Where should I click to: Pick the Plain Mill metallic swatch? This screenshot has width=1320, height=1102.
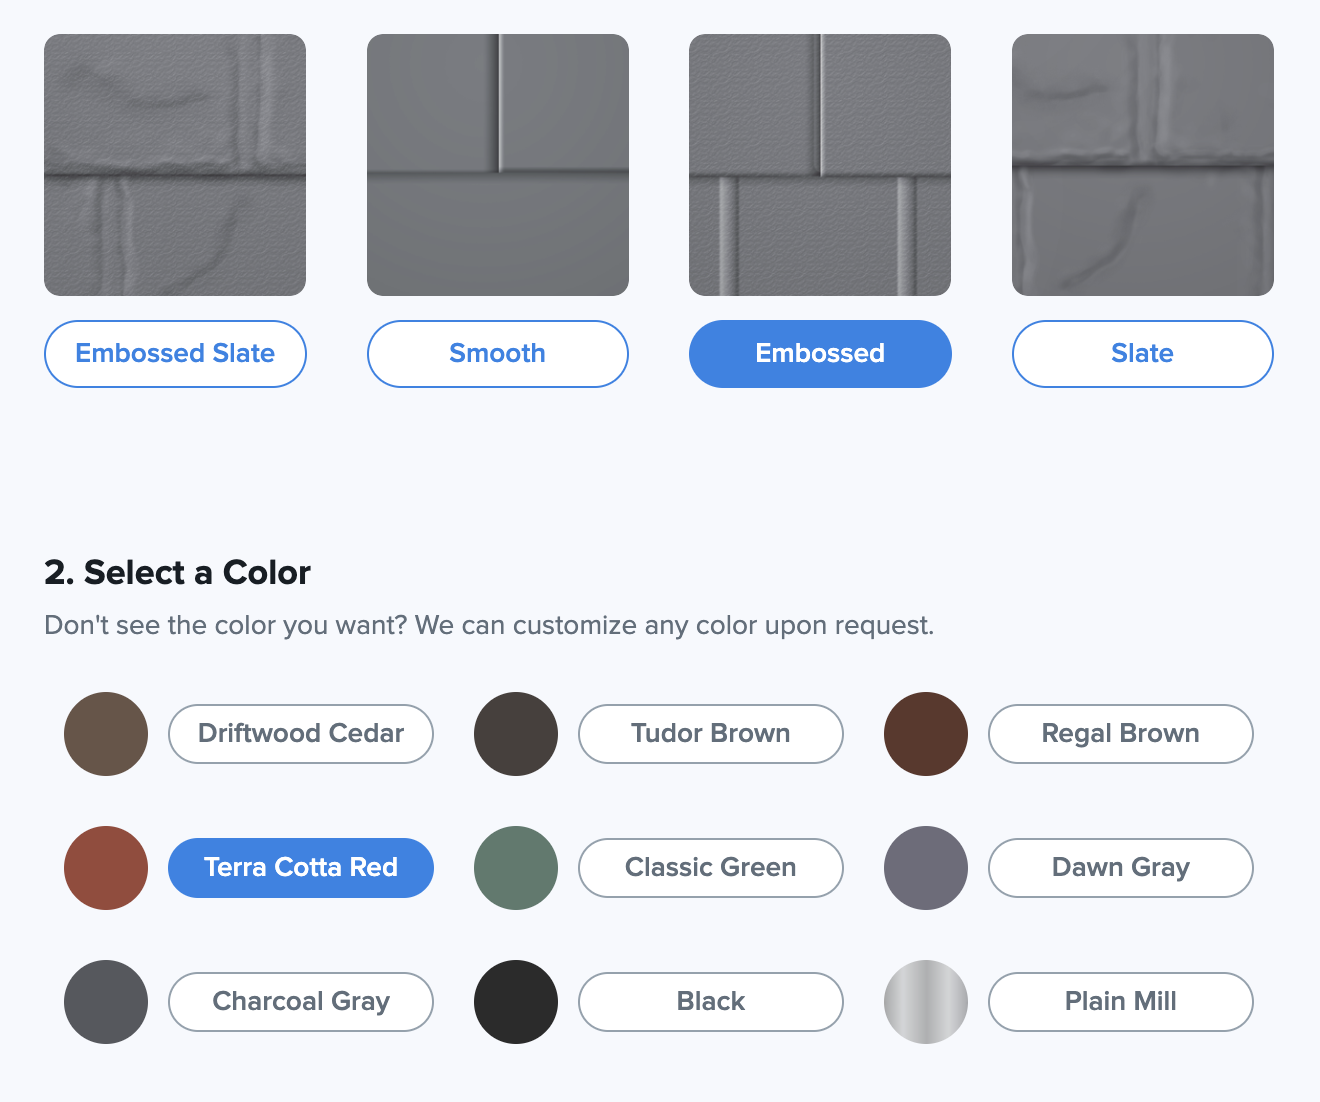[926, 1002]
